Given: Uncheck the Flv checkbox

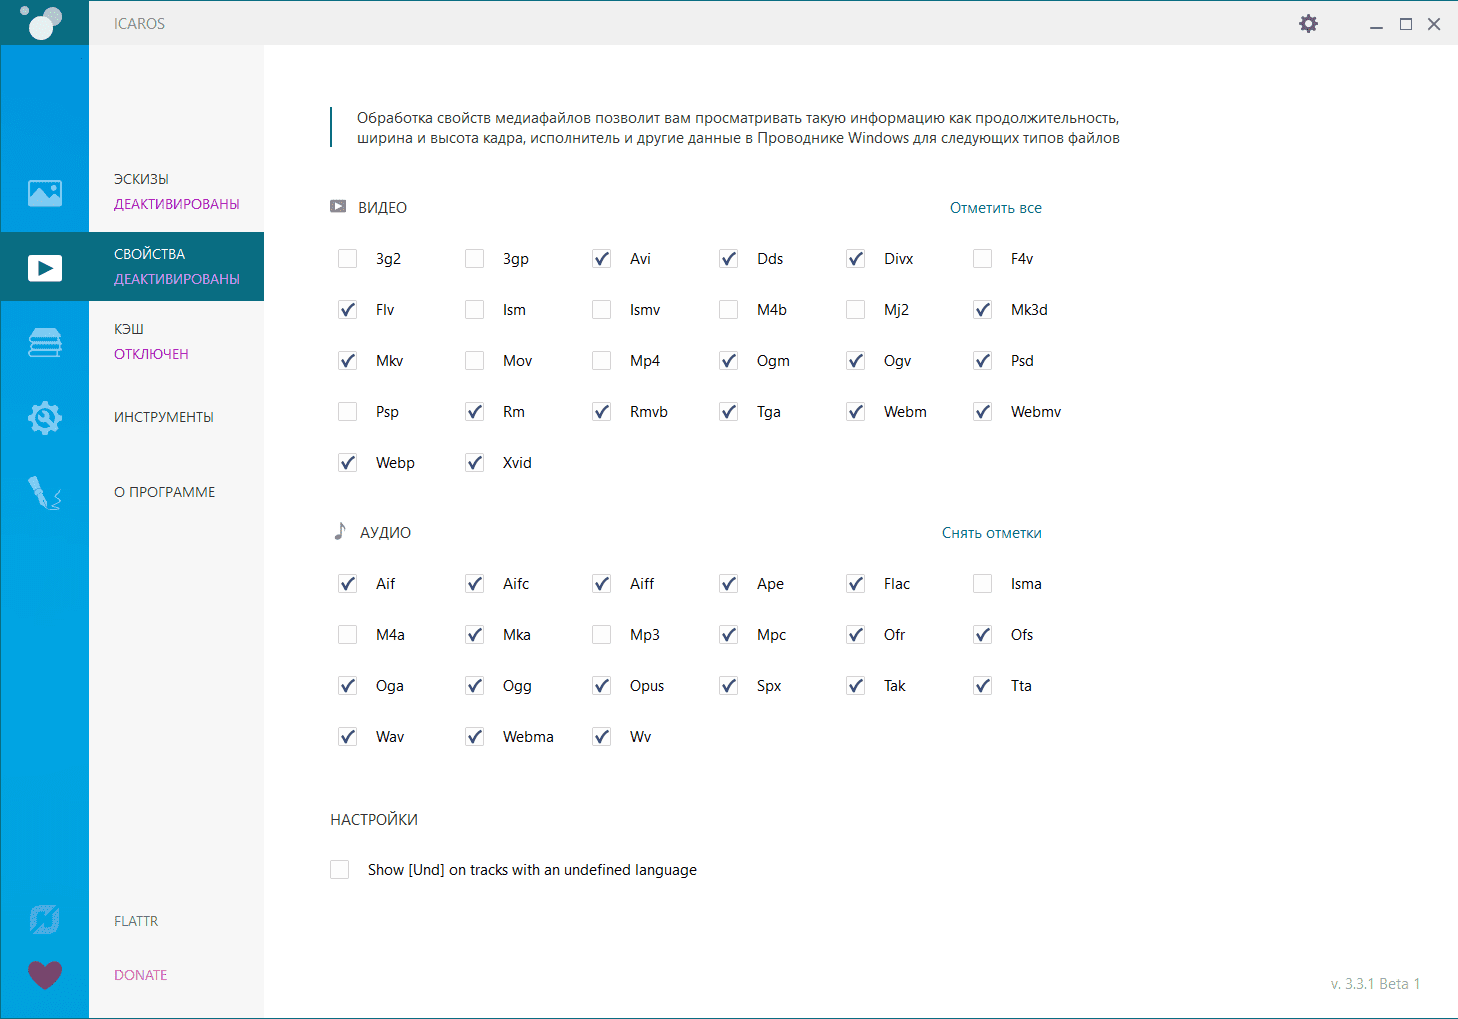Looking at the screenshot, I should pos(348,310).
